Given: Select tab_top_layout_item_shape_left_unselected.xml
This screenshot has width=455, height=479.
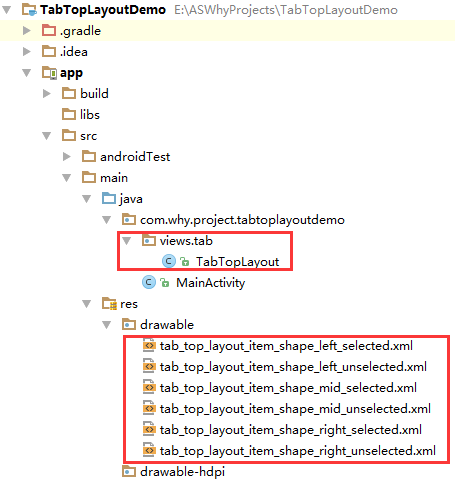Looking at the screenshot, I should 293,367.
